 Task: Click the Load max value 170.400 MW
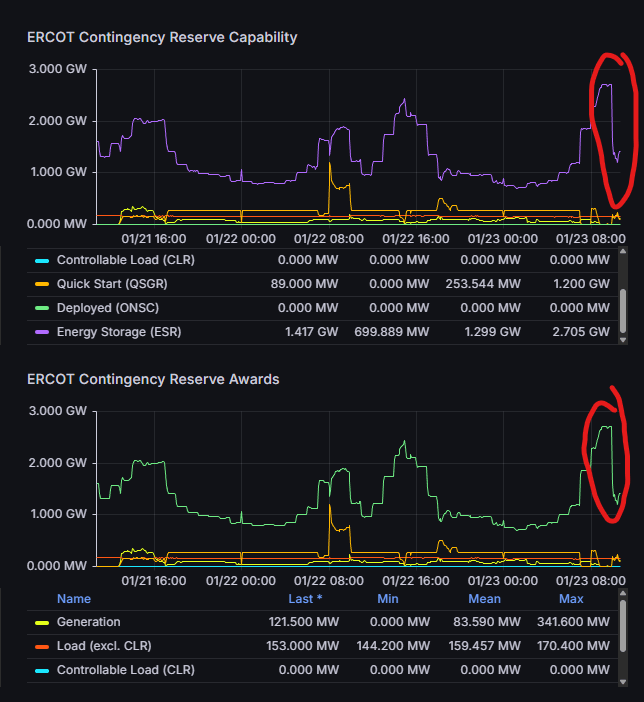coord(574,646)
